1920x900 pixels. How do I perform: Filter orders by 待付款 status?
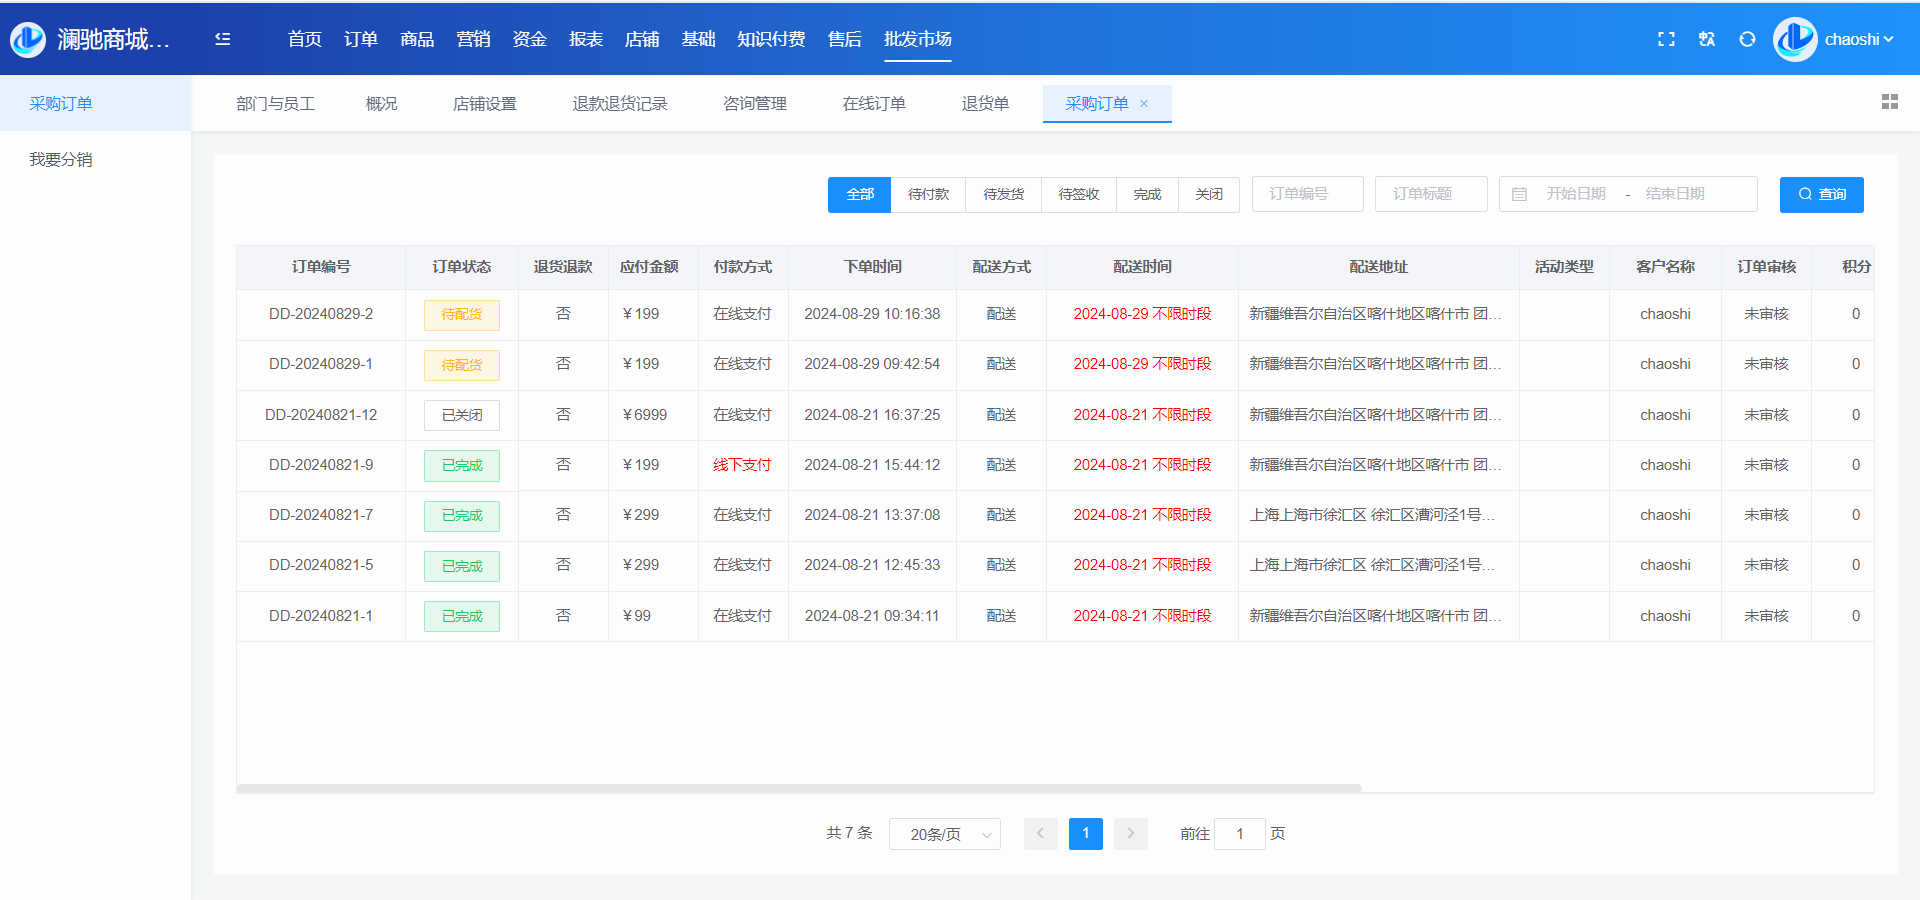[x=928, y=194]
